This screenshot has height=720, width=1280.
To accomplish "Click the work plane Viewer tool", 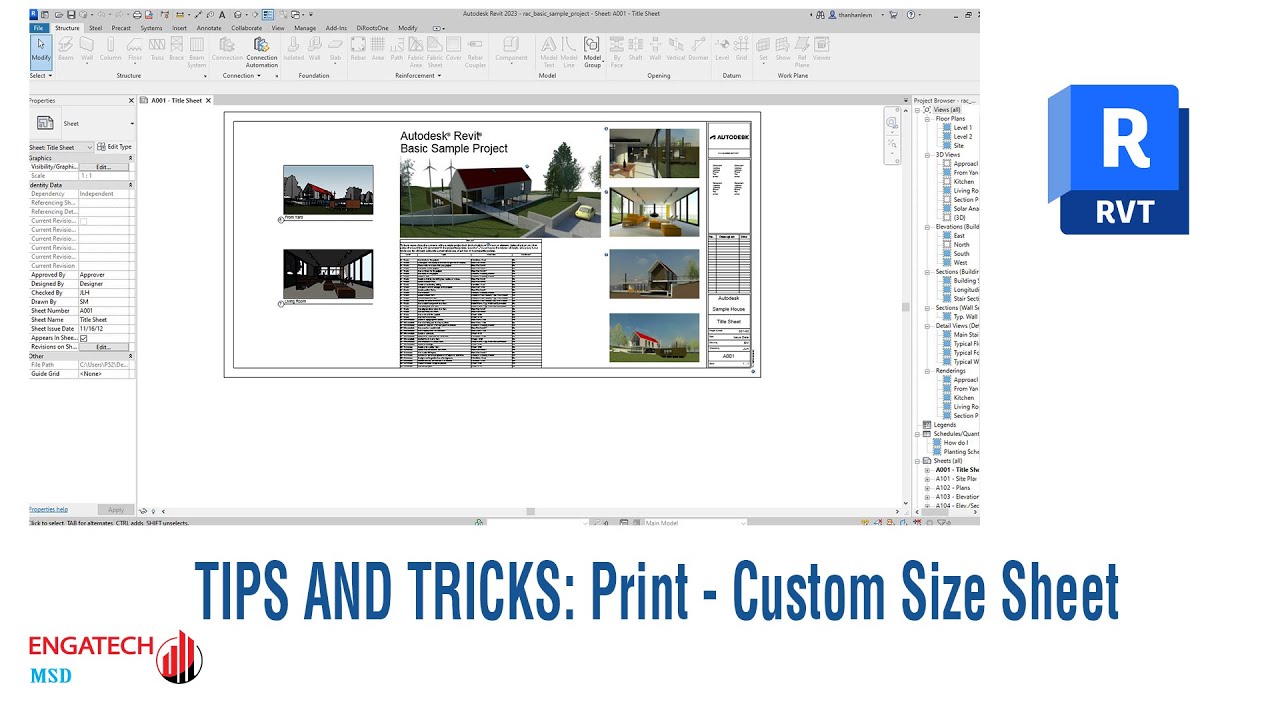I will point(821,49).
